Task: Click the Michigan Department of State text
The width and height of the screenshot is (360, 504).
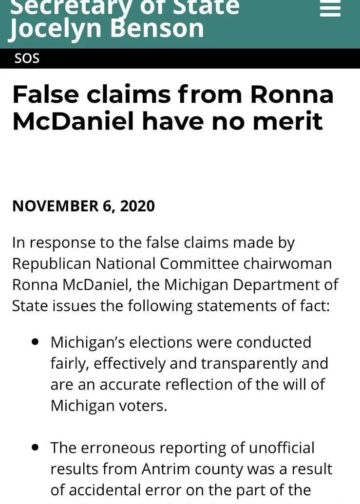Action: click(251, 285)
